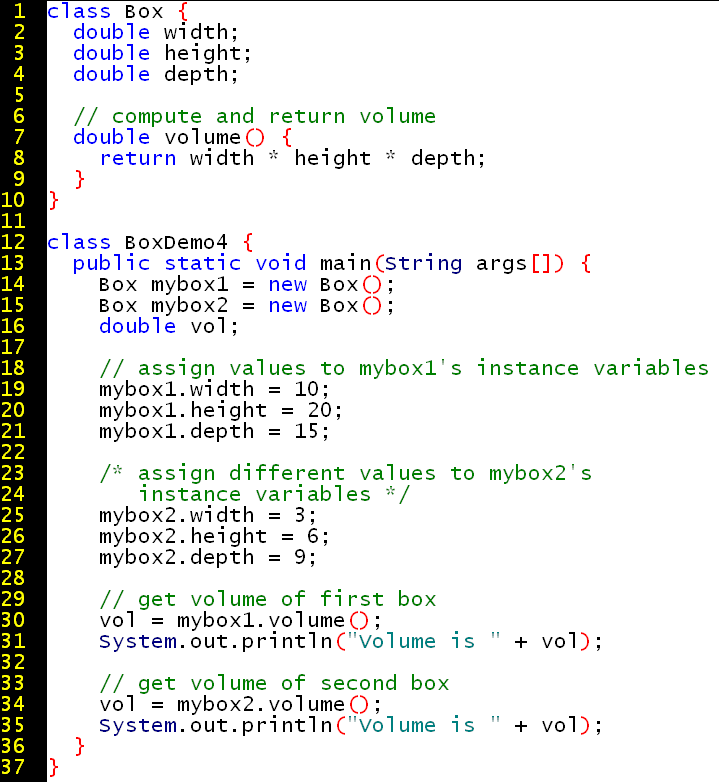Select the 'double width;' field declaration

click(x=156, y=32)
